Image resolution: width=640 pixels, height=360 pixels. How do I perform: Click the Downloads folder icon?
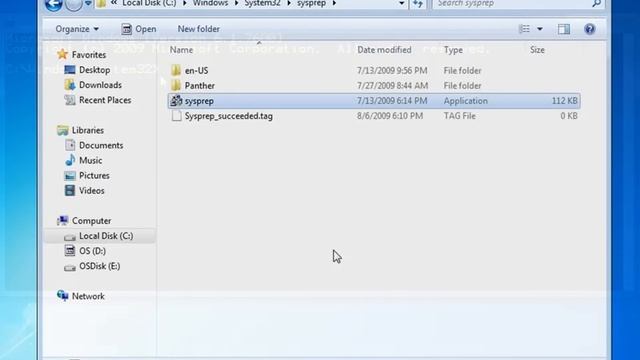click(x=70, y=84)
